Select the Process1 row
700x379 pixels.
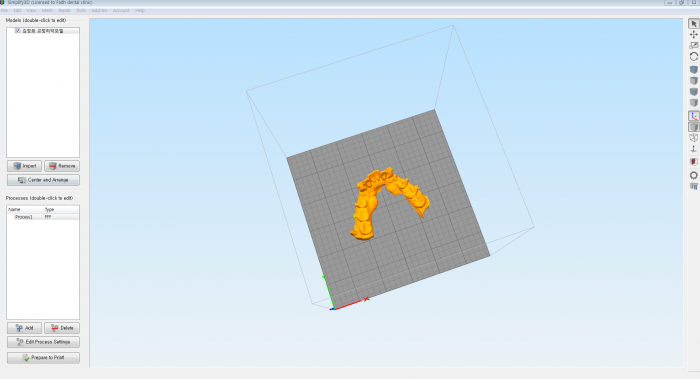coord(43,217)
